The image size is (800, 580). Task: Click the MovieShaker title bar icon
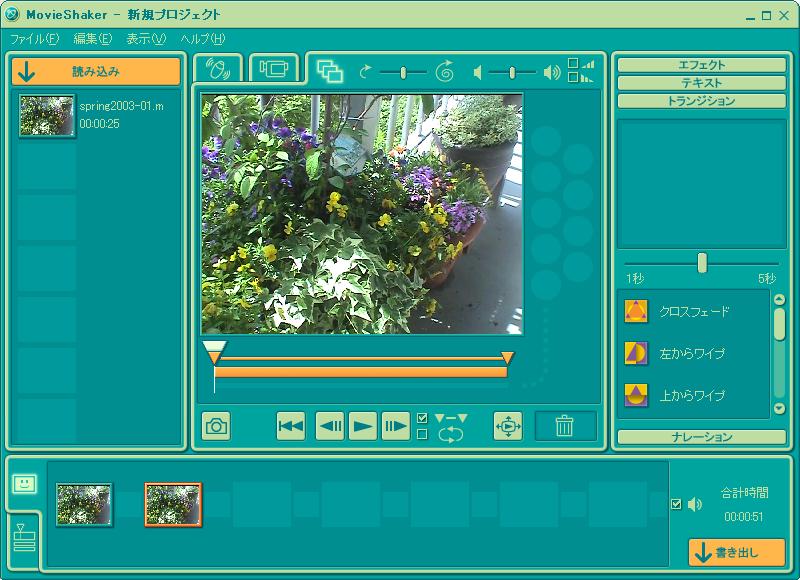11,14
